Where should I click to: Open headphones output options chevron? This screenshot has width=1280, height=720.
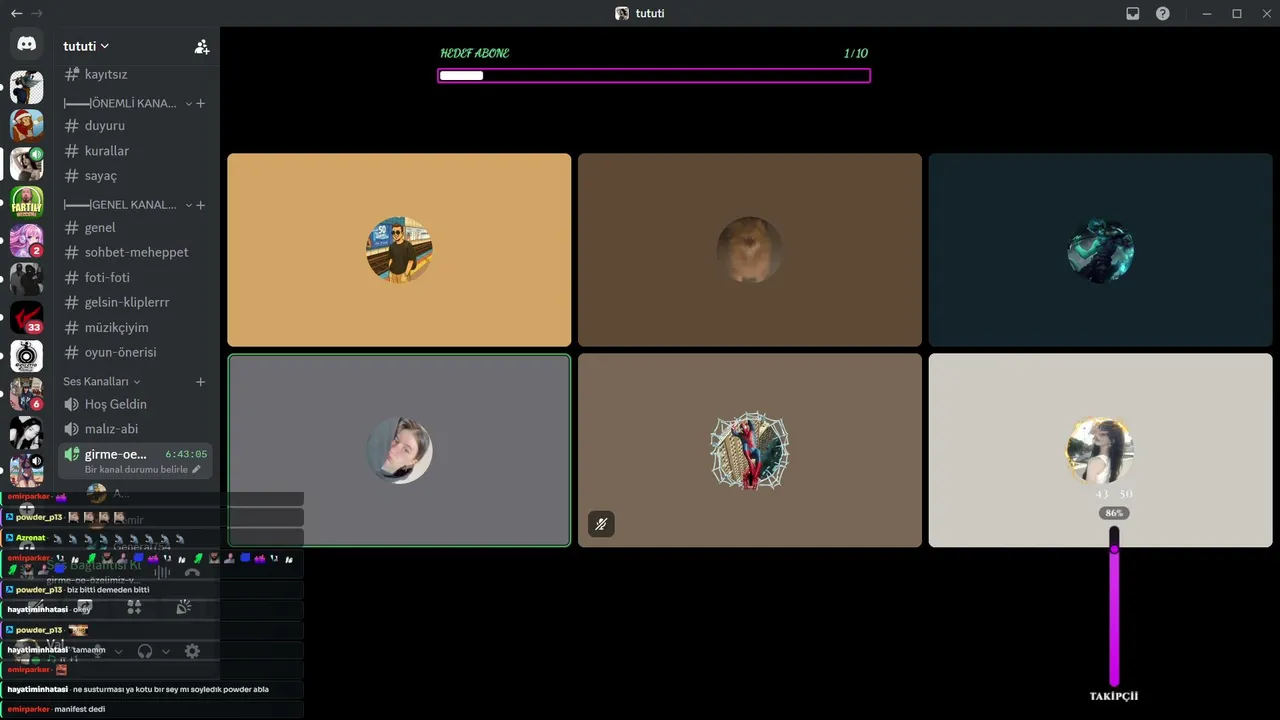[x=166, y=651]
